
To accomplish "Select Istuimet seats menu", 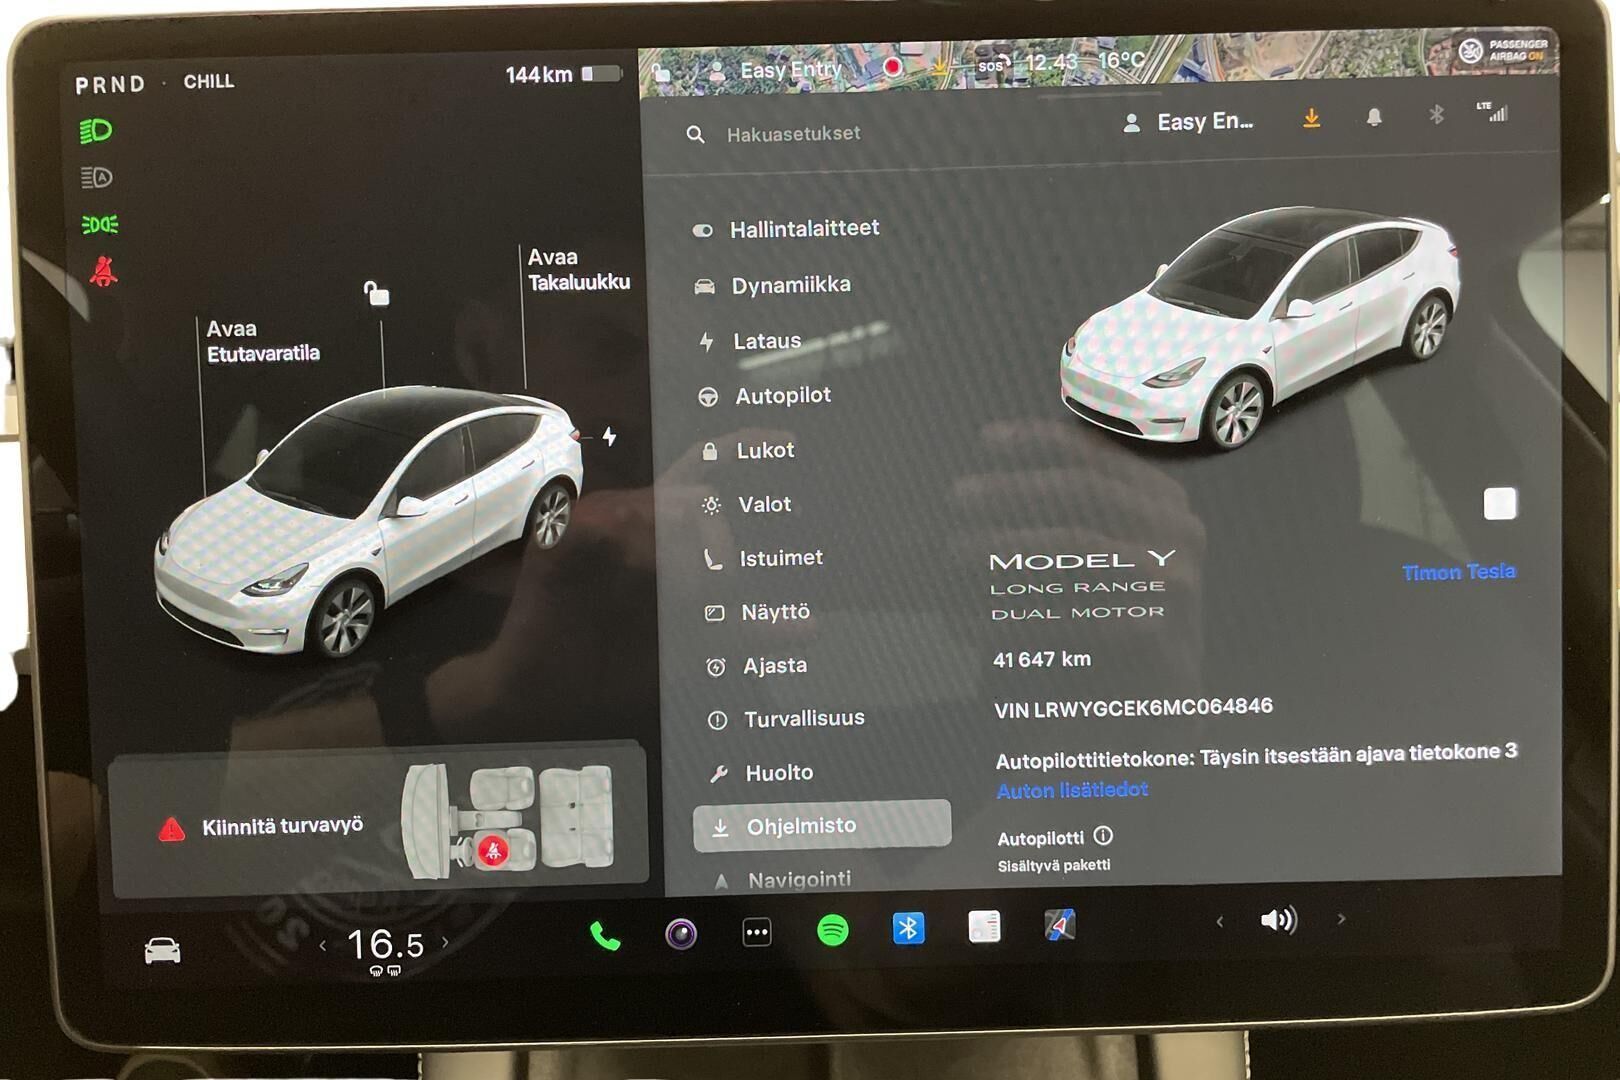I will (x=764, y=558).
